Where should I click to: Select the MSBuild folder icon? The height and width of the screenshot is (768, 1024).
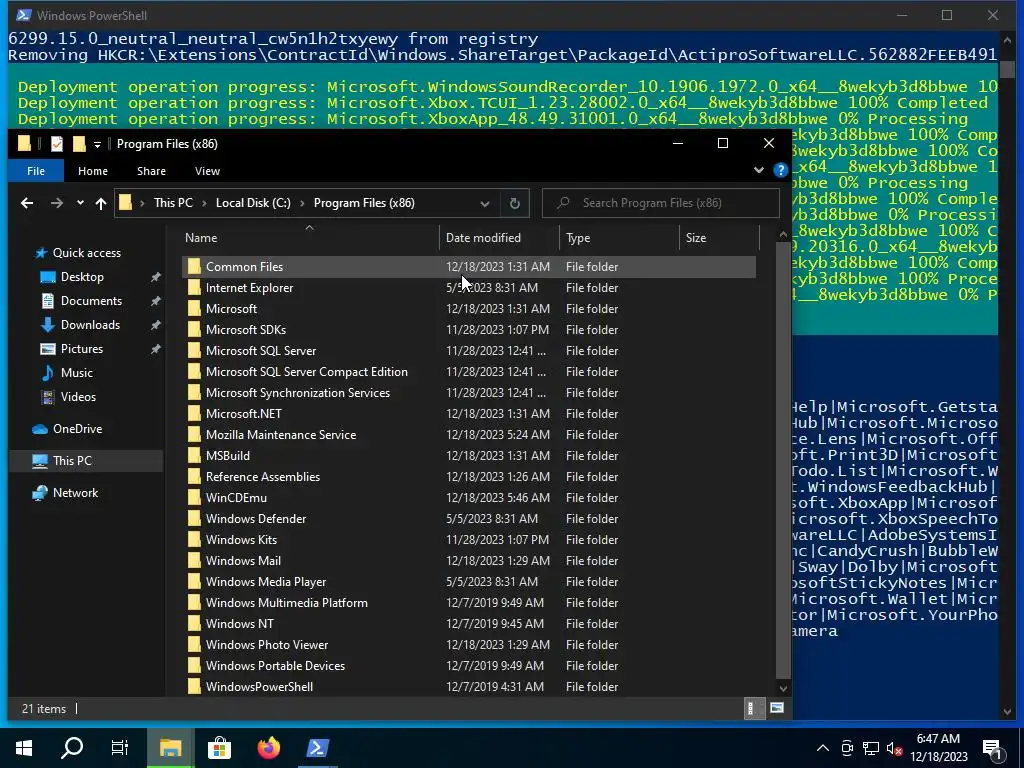click(194, 456)
